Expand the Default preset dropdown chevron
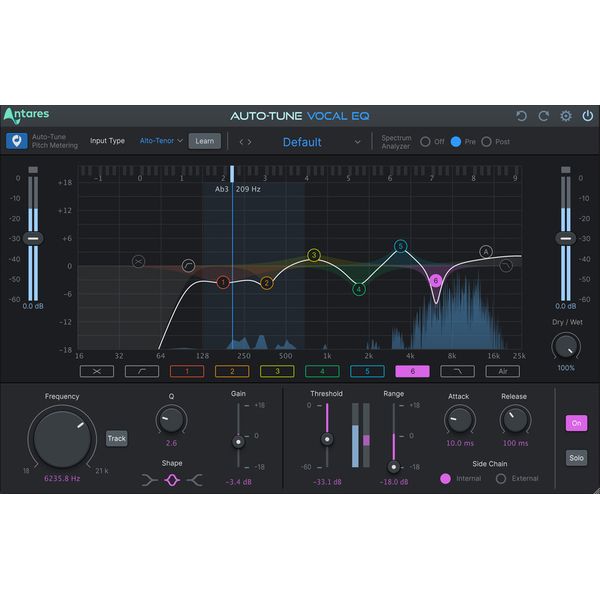The image size is (600, 600). point(357,142)
